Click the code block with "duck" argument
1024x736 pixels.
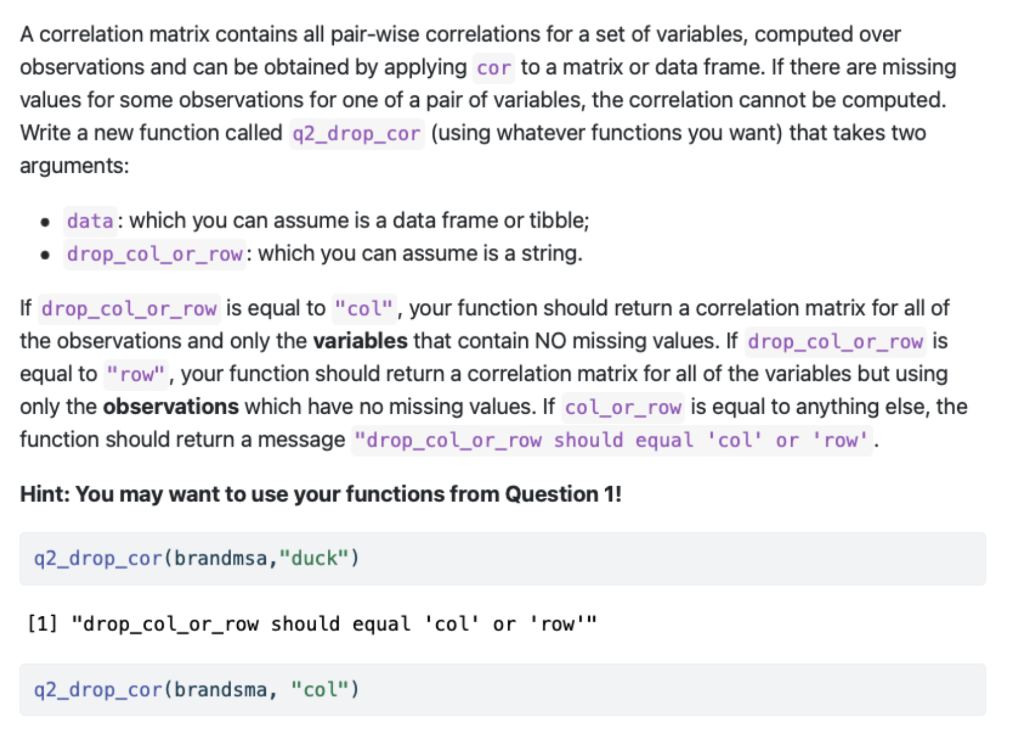(503, 558)
